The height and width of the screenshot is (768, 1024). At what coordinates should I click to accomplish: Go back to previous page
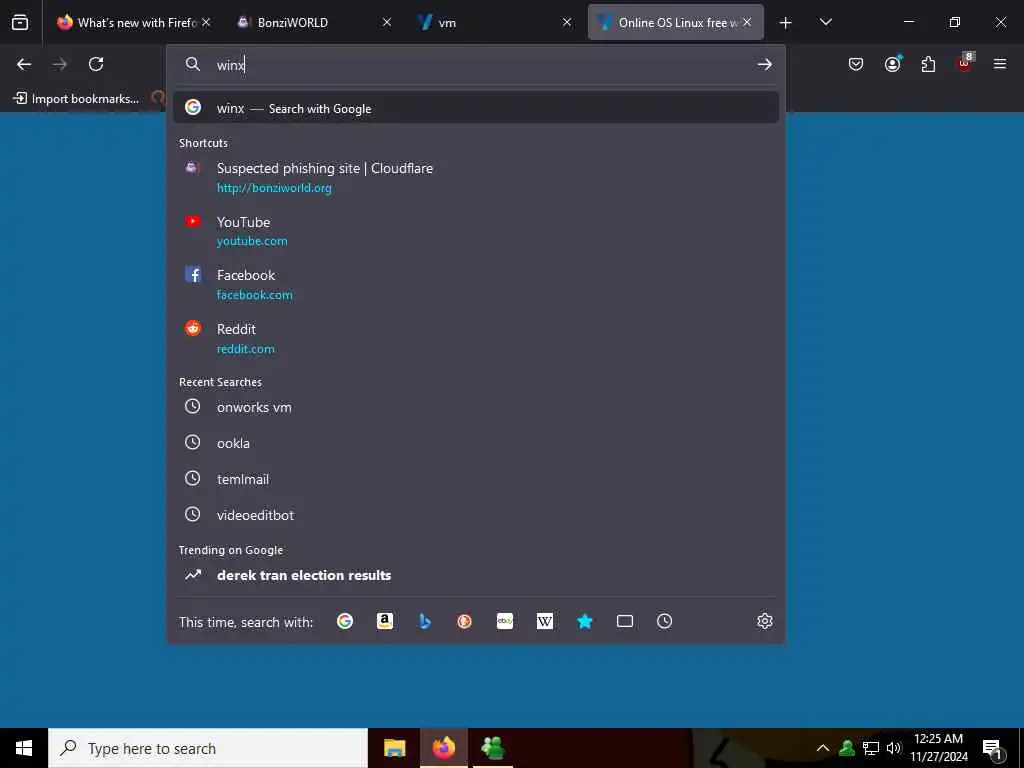[x=24, y=64]
